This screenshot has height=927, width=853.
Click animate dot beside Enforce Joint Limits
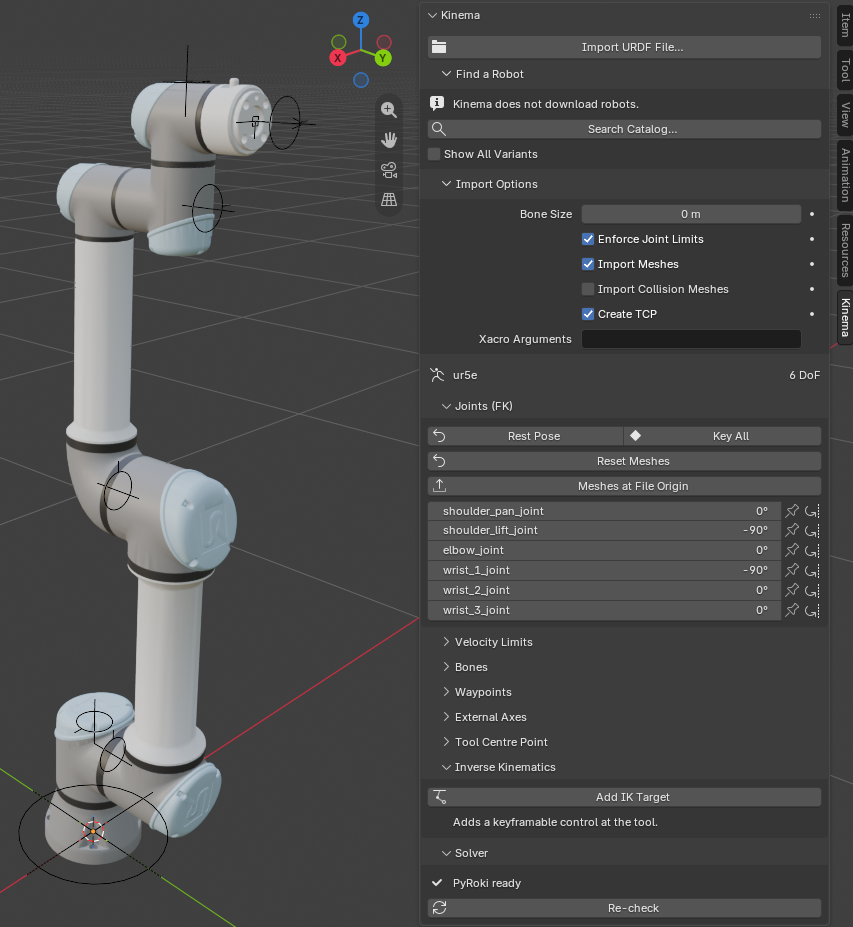point(812,239)
